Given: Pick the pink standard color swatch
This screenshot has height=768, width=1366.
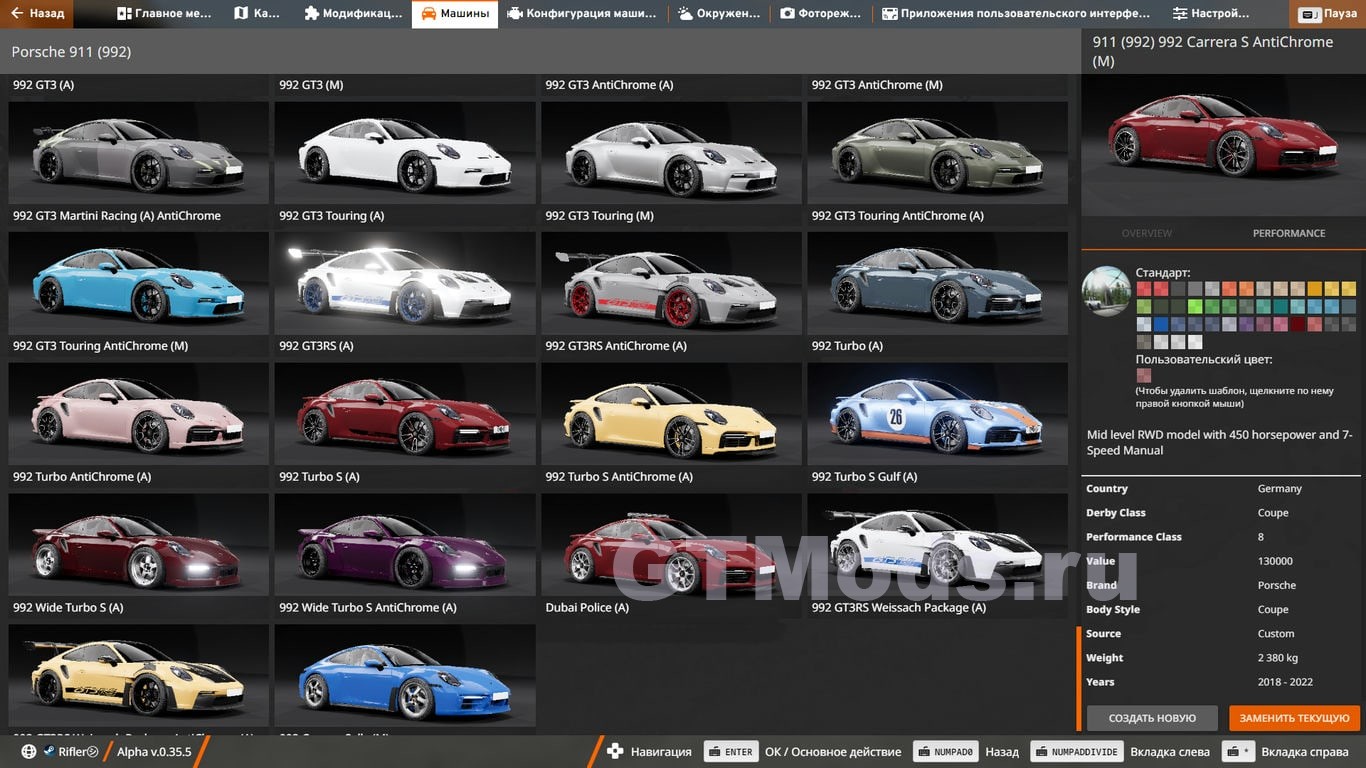Looking at the screenshot, I should click(1281, 324).
